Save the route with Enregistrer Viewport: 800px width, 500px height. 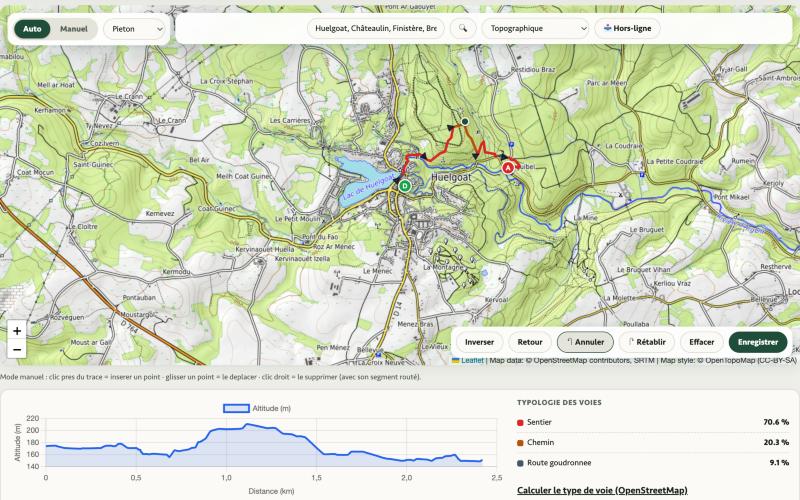pos(758,342)
